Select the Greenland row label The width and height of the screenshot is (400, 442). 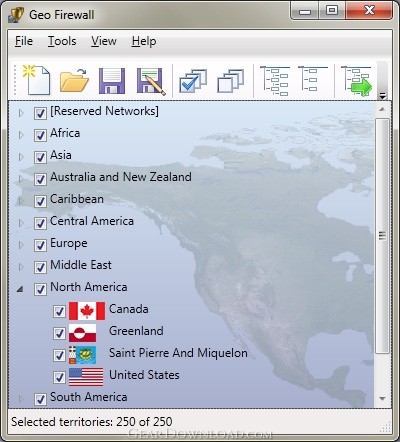(x=136, y=331)
